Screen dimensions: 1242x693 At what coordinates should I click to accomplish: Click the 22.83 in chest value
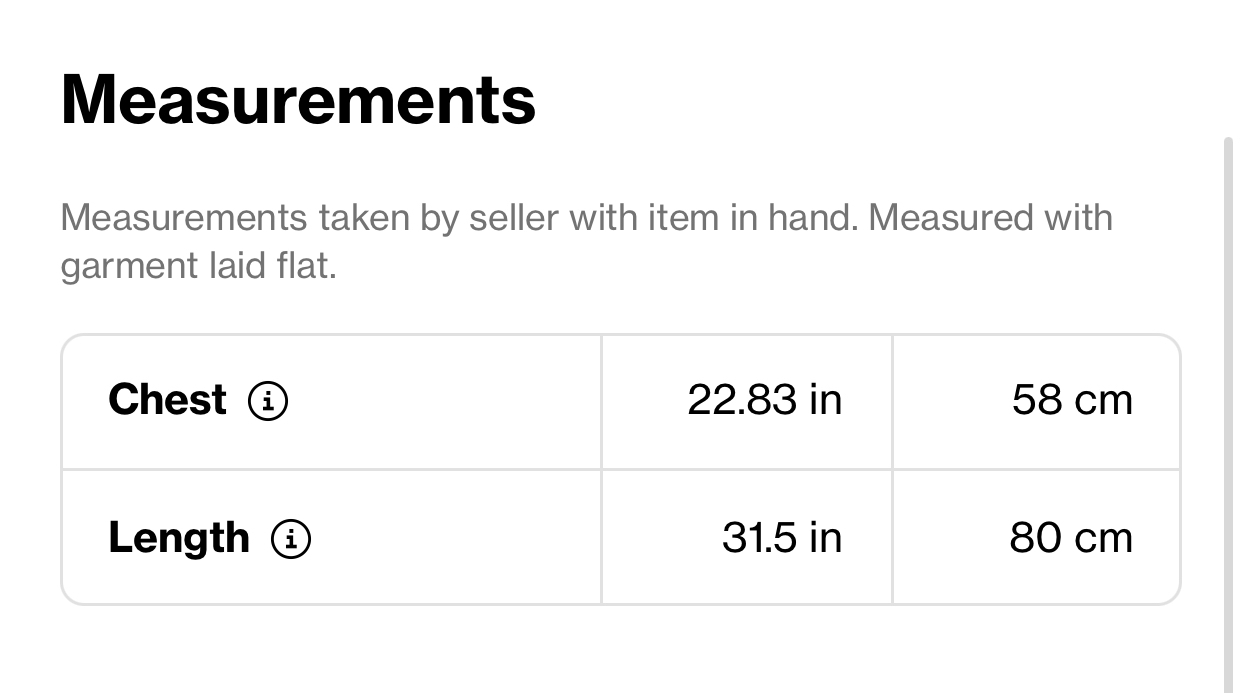click(765, 400)
